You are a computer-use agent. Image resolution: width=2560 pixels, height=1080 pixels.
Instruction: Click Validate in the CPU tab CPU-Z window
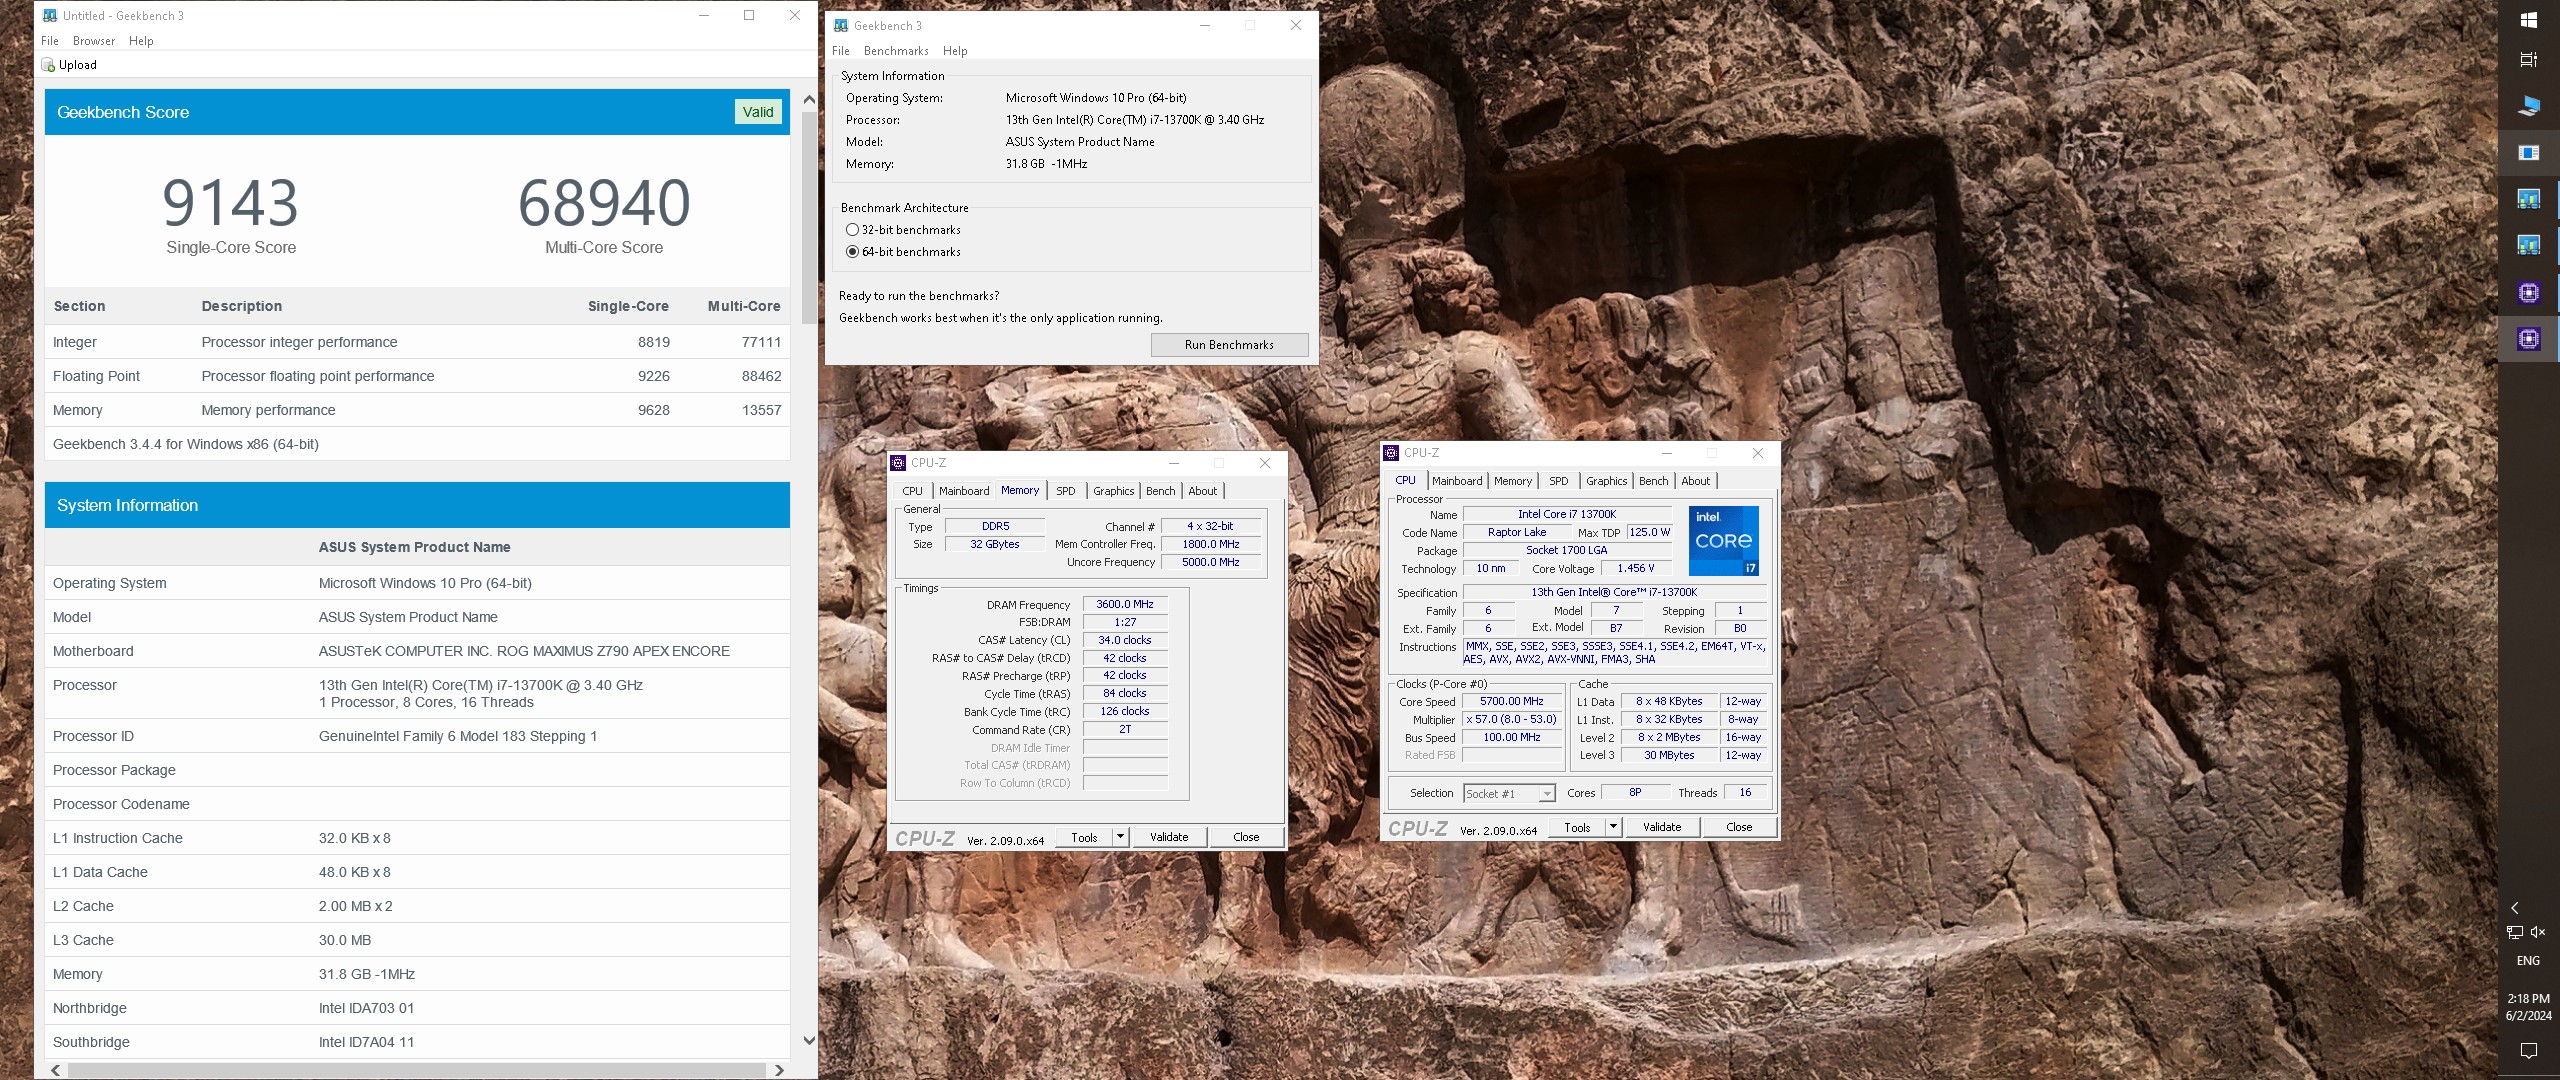(1662, 827)
